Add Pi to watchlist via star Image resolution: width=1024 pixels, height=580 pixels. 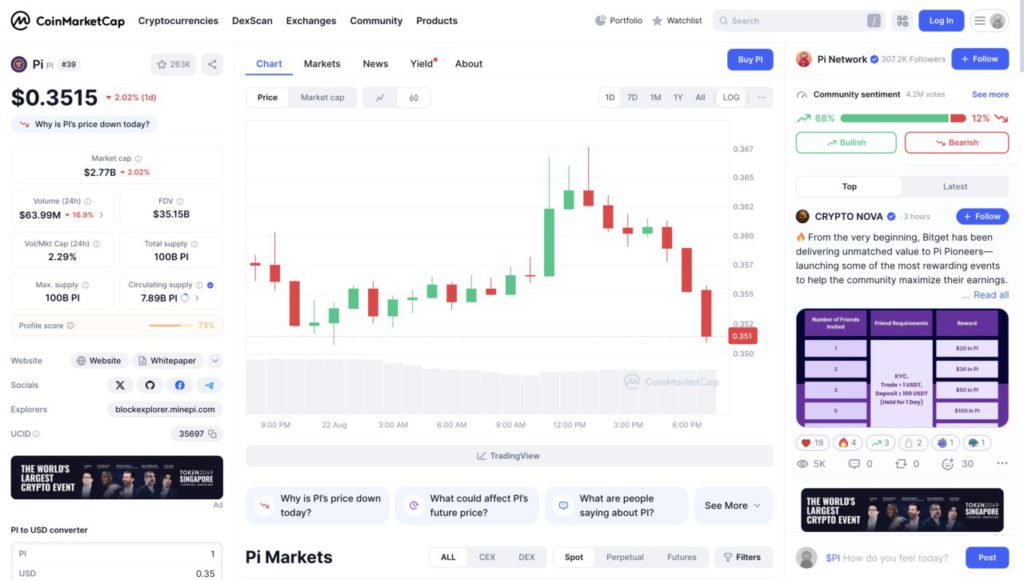click(x=173, y=64)
